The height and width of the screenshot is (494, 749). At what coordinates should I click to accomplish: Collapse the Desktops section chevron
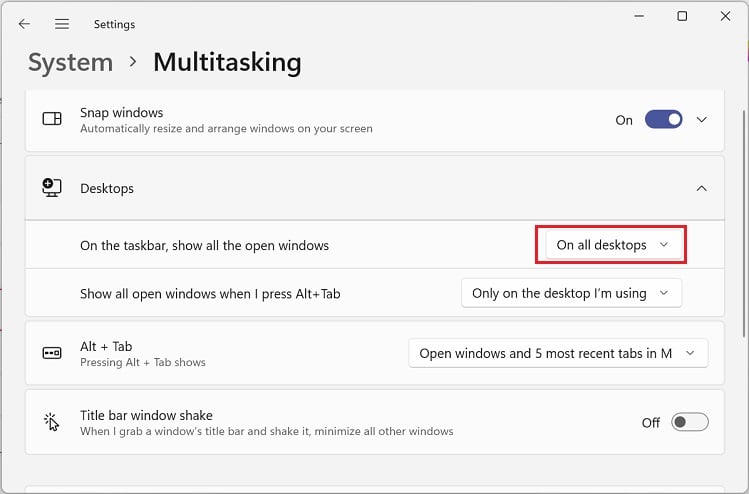(x=701, y=188)
